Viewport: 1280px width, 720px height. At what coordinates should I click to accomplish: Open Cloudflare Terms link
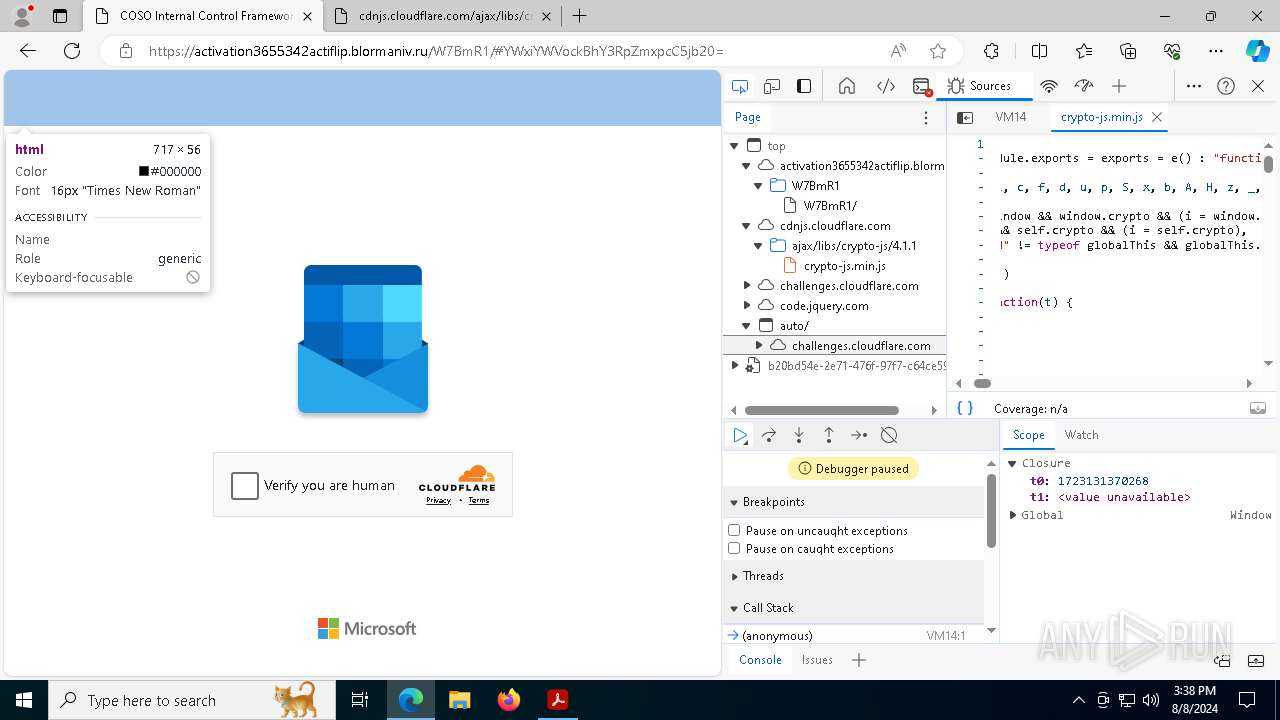(x=479, y=500)
